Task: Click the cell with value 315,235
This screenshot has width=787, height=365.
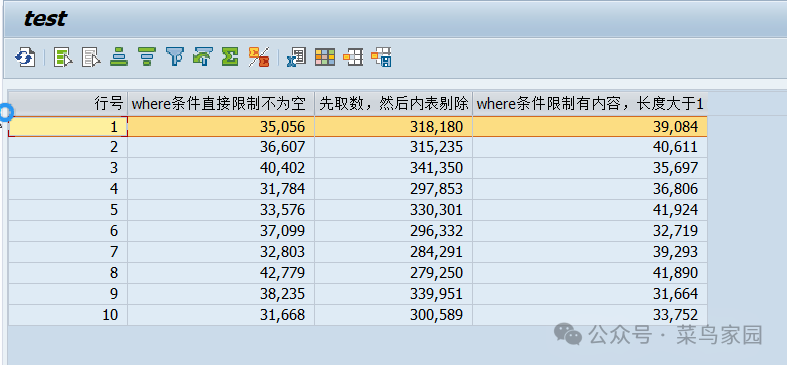Action: 394,147
